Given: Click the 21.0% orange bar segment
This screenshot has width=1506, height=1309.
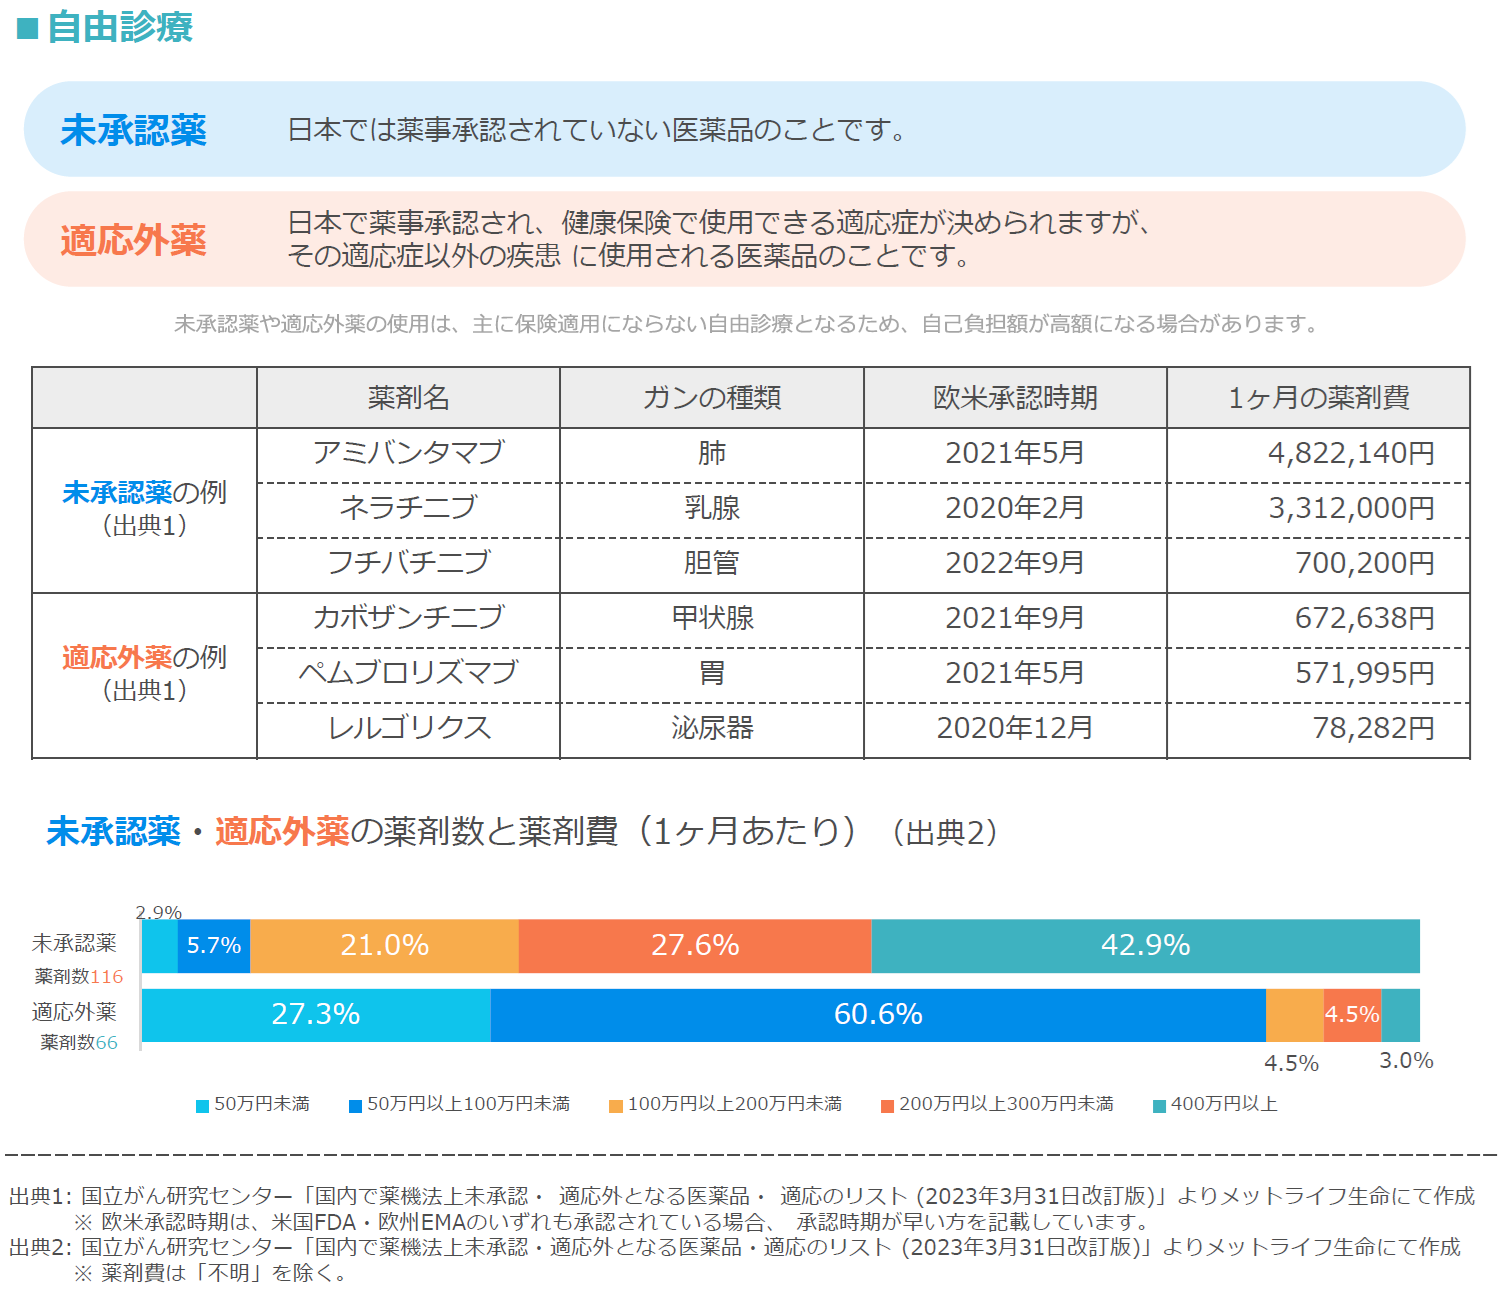Looking at the screenshot, I should pos(384,946).
